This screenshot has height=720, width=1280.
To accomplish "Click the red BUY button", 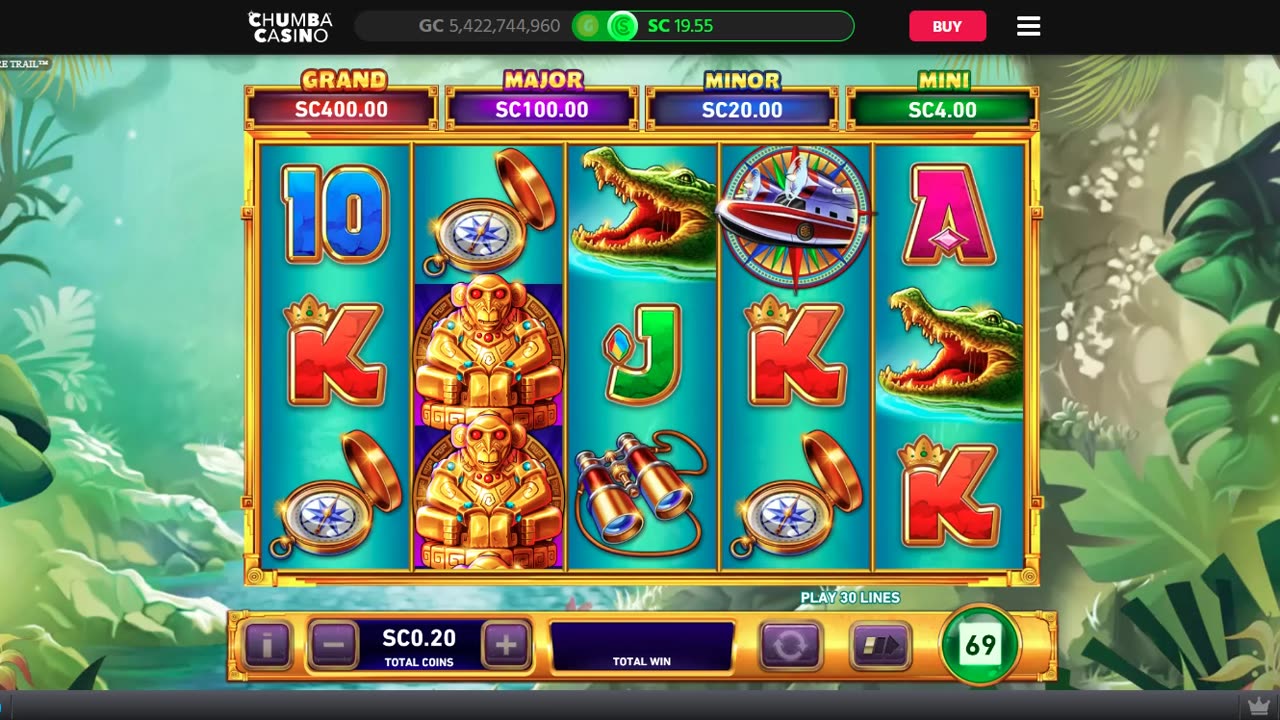I will pyautogui.click(x=947, y=26).
